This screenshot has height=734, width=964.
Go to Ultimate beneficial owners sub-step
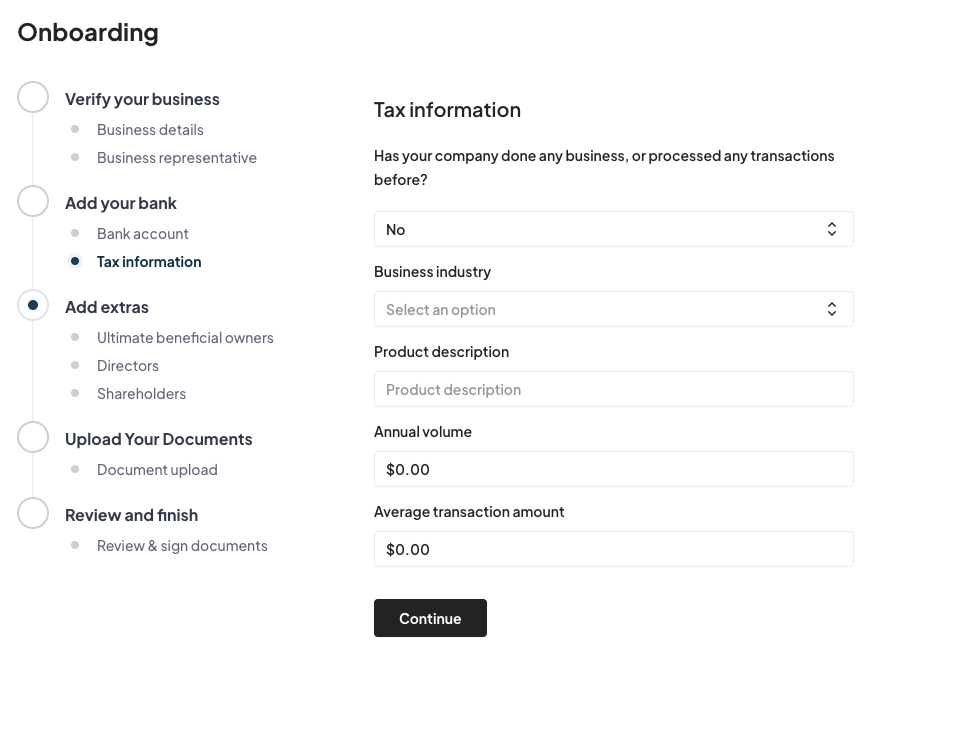185,337
